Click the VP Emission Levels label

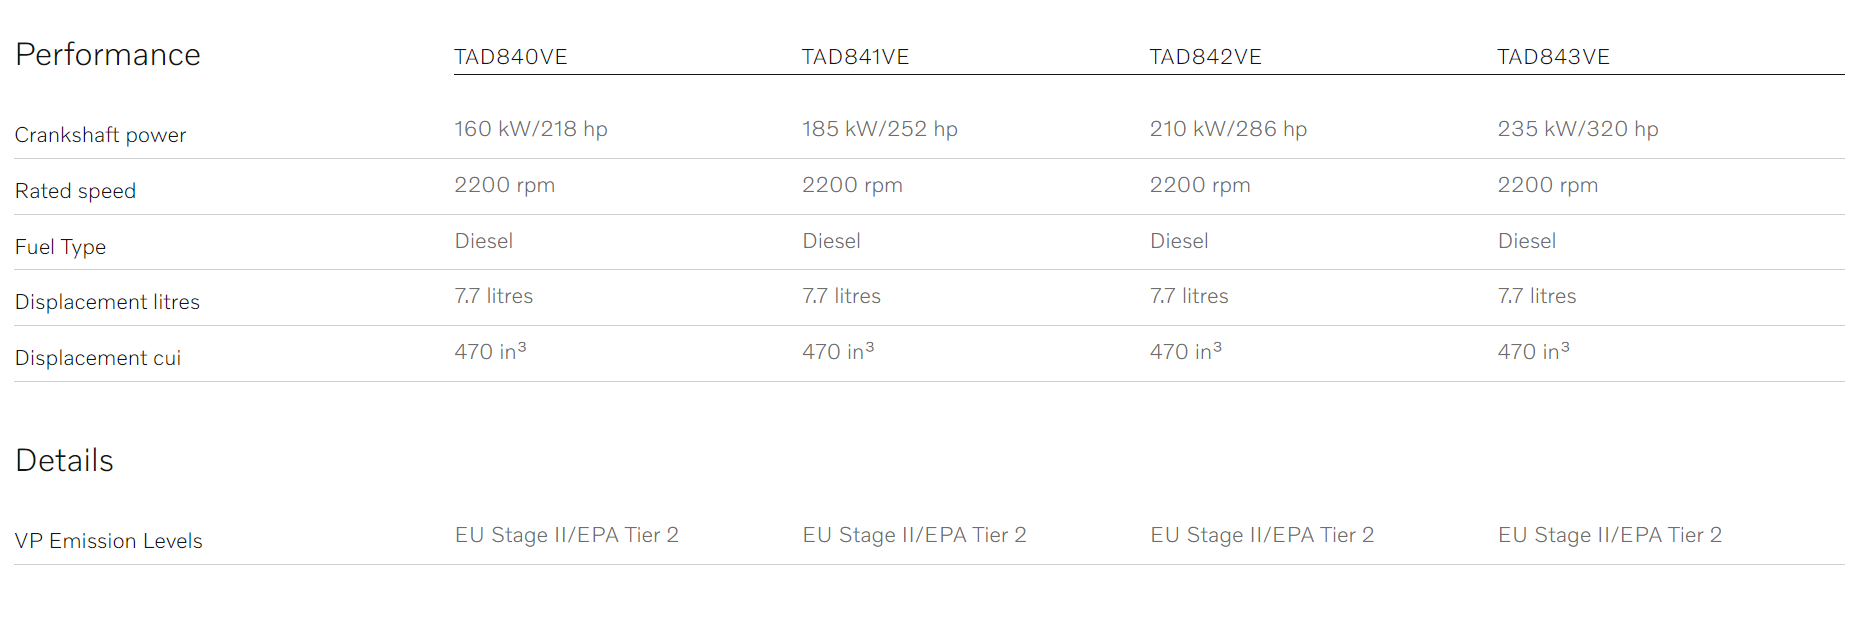click(108, 541)
